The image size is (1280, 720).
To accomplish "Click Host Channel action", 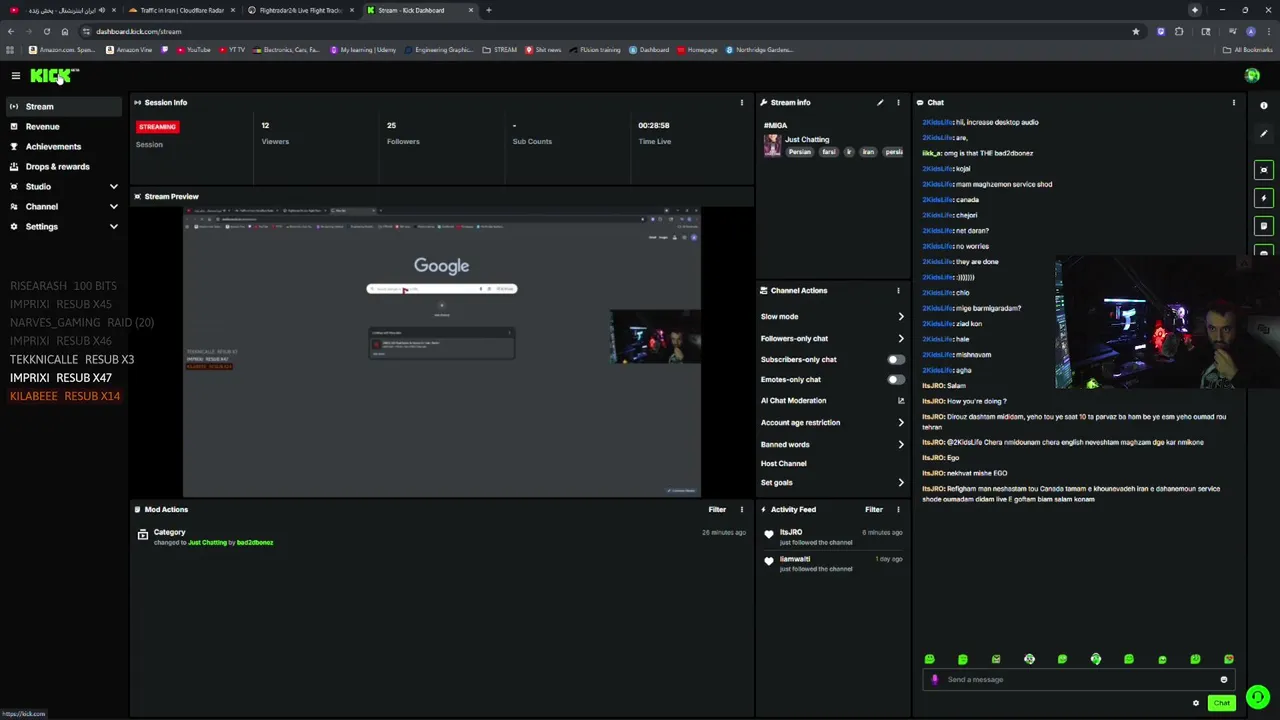I will point(783,463).
